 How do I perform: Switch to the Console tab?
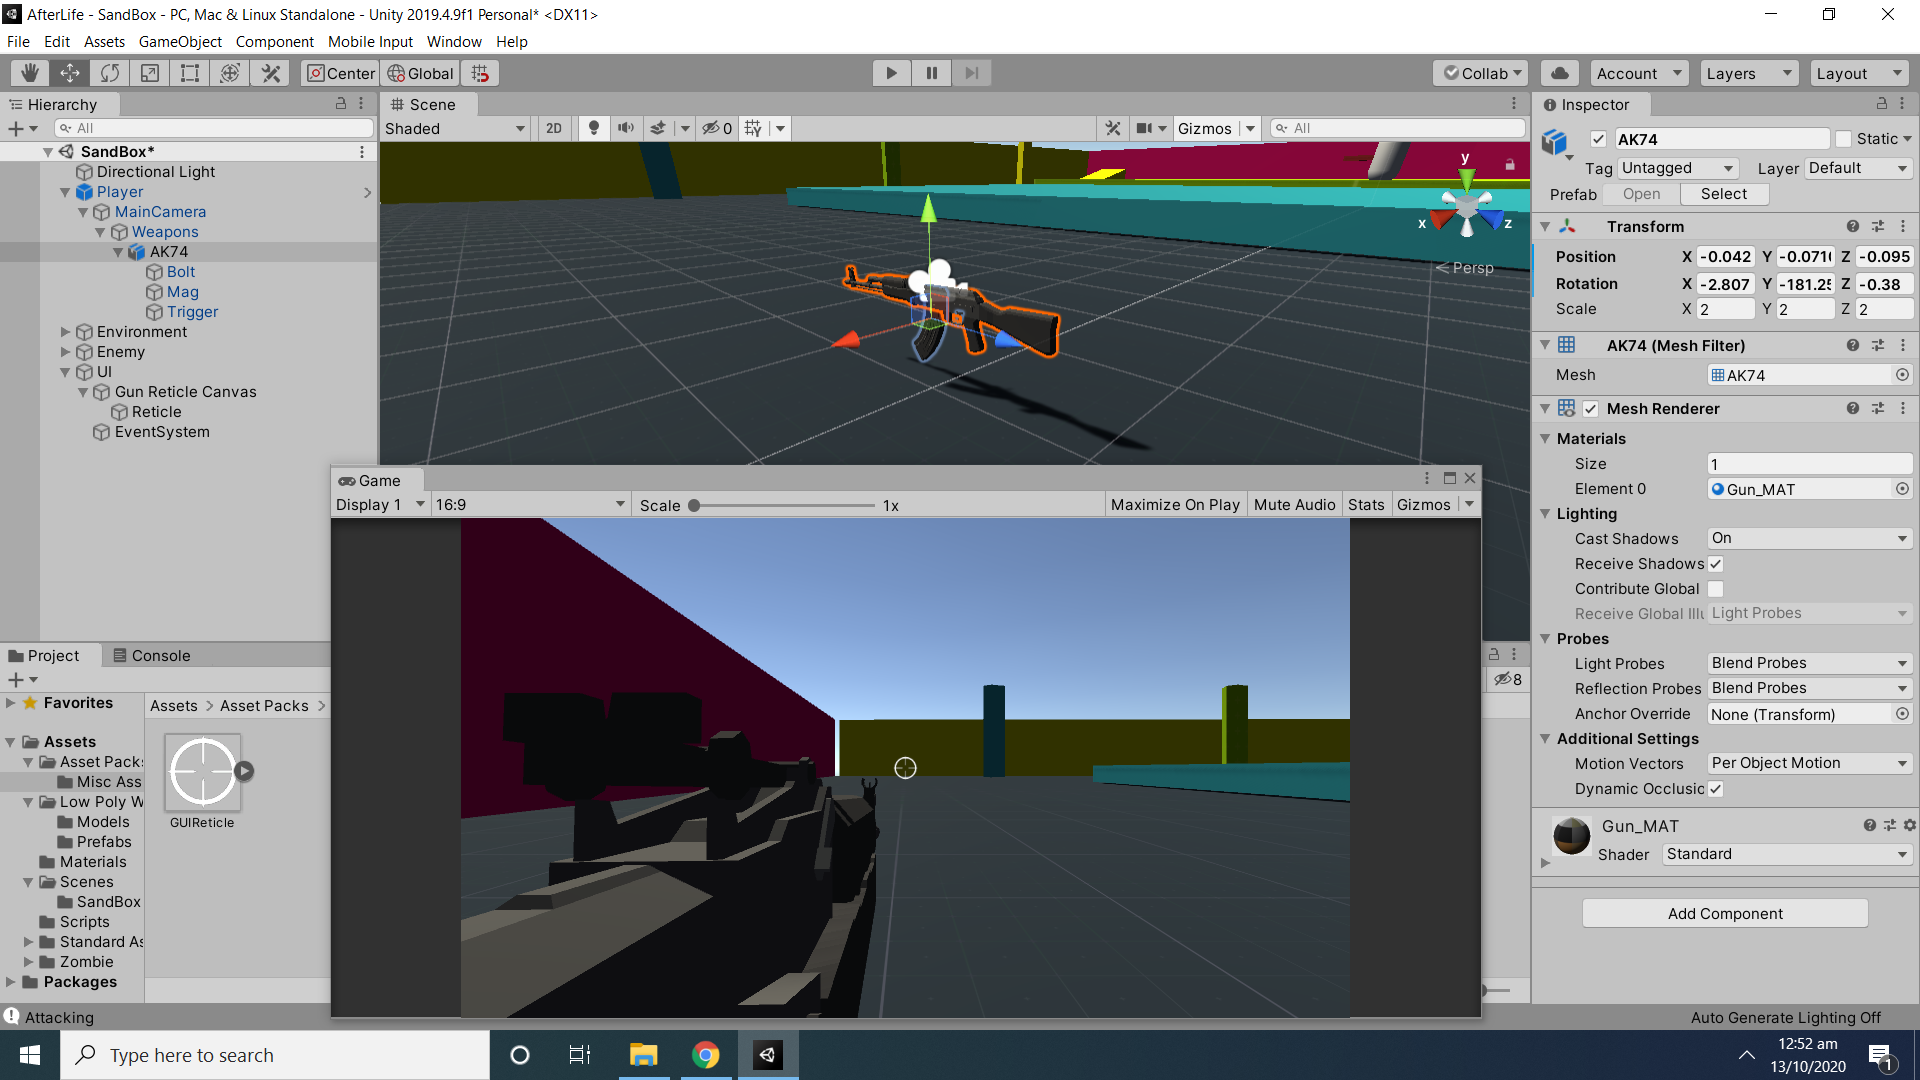(161, 655)
